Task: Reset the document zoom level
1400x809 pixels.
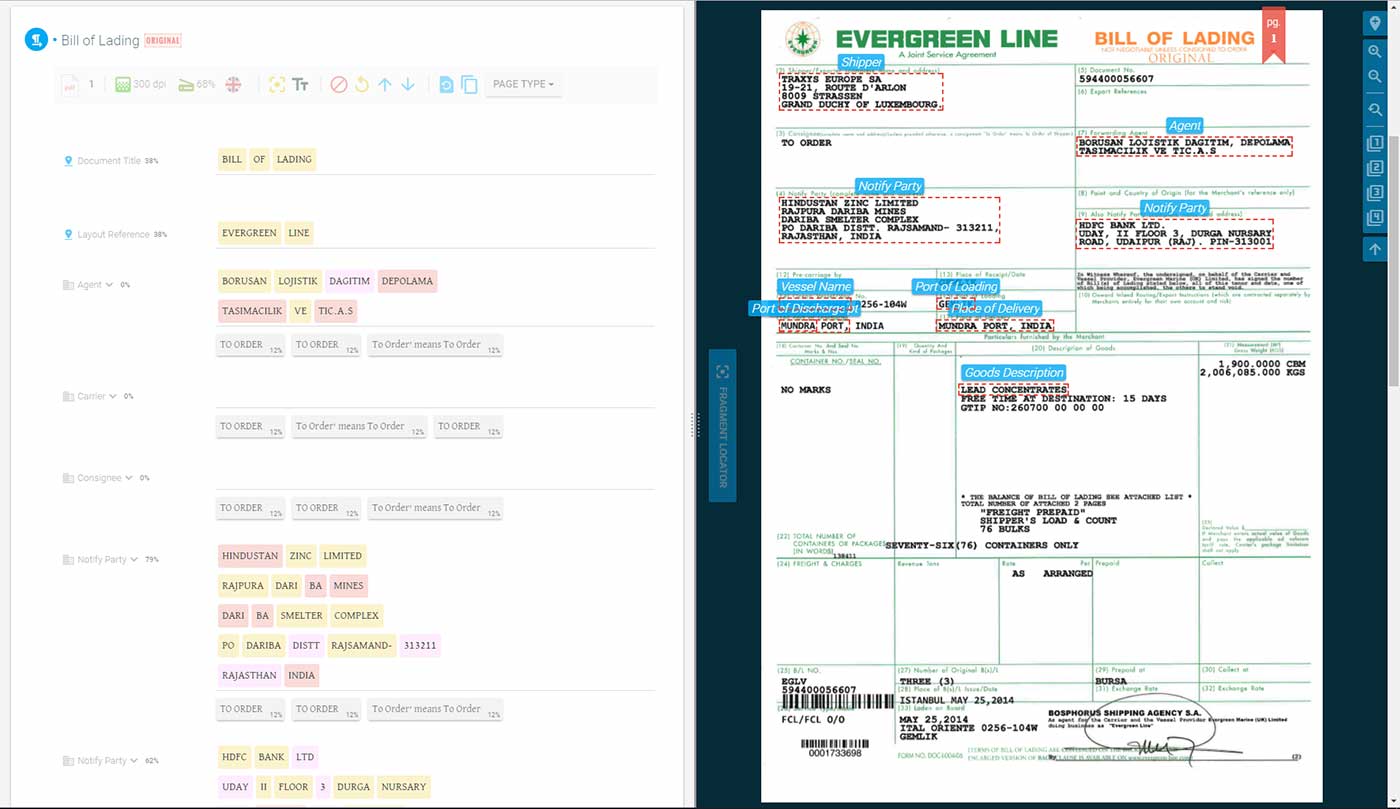Action: (x=1375, y=110)
